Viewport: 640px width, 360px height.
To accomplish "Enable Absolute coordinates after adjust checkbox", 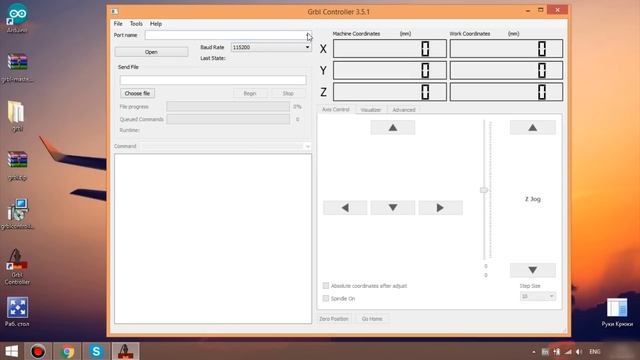I will (326, 286).
